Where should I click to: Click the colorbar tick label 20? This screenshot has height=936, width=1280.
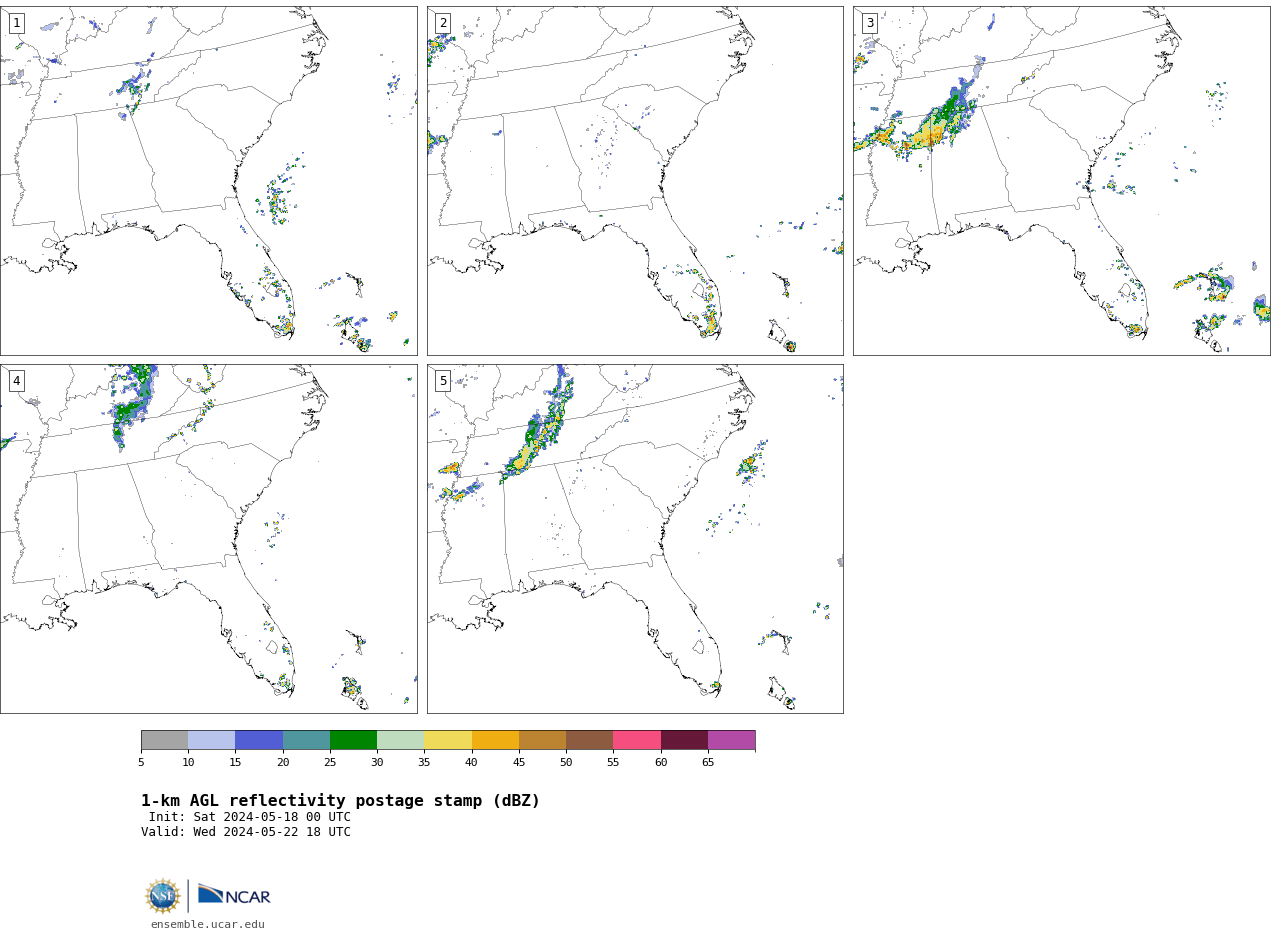point(283,763)
